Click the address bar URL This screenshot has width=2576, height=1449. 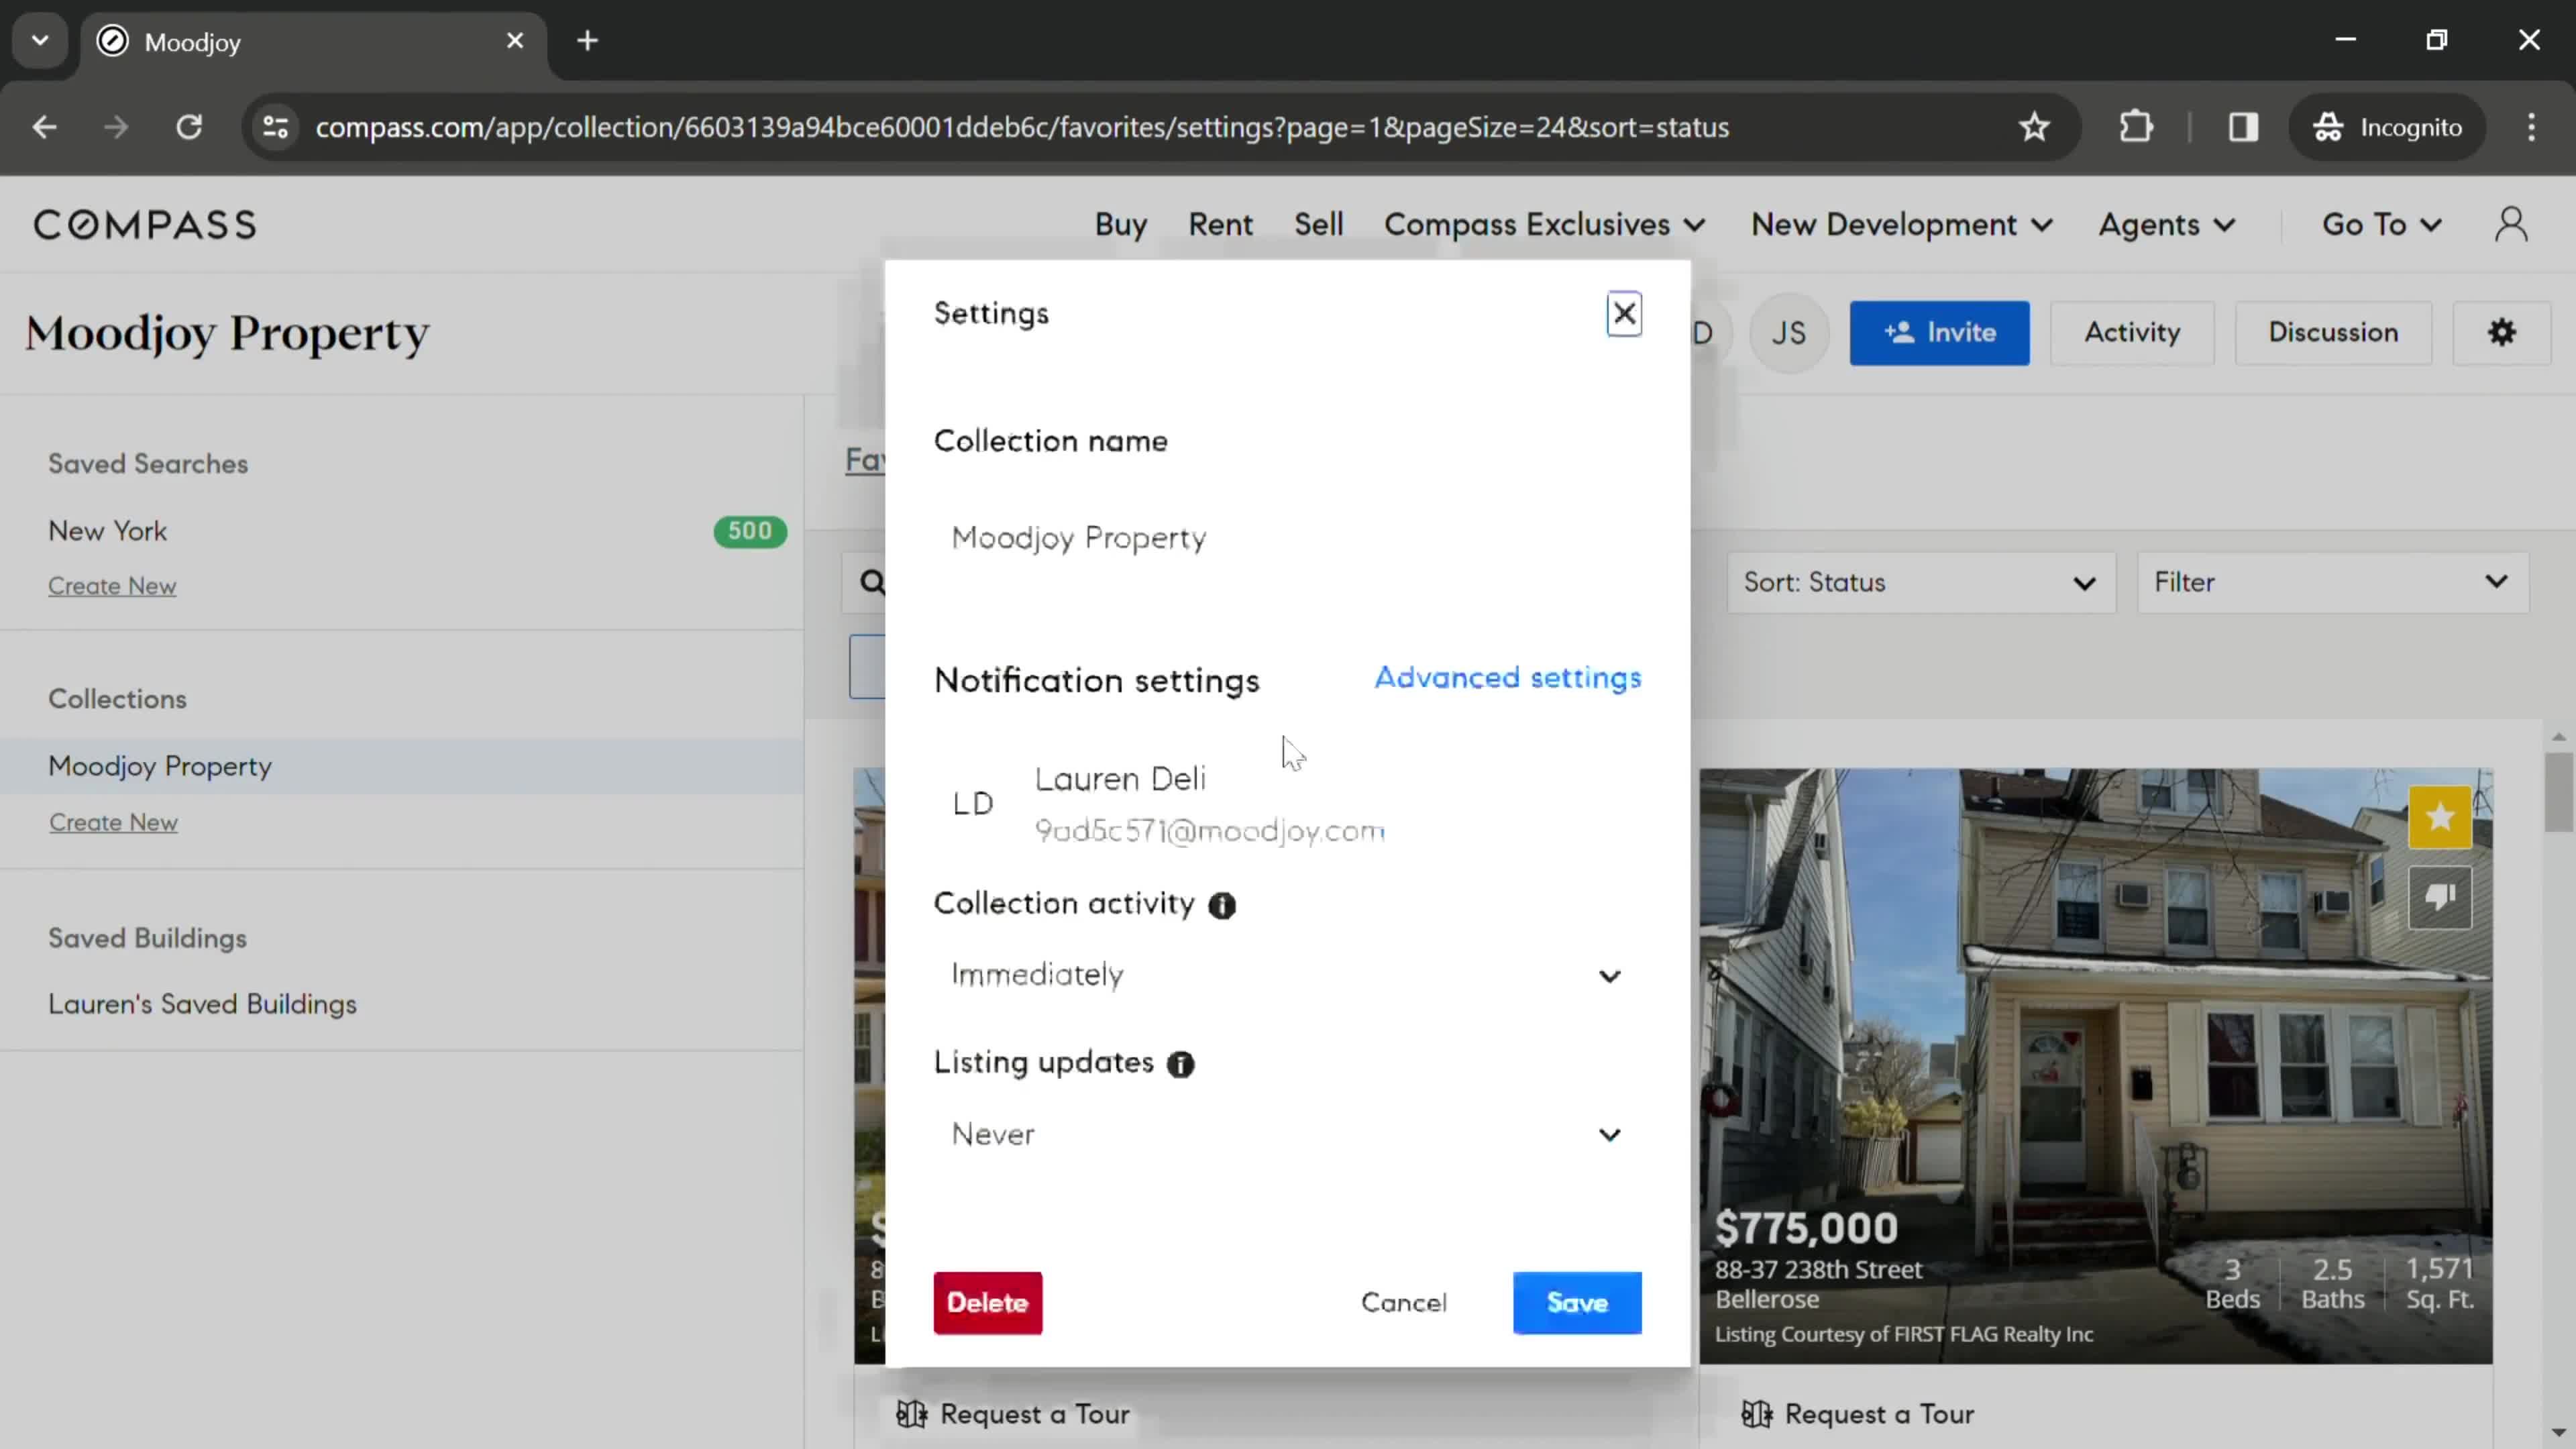point(1022,127)
